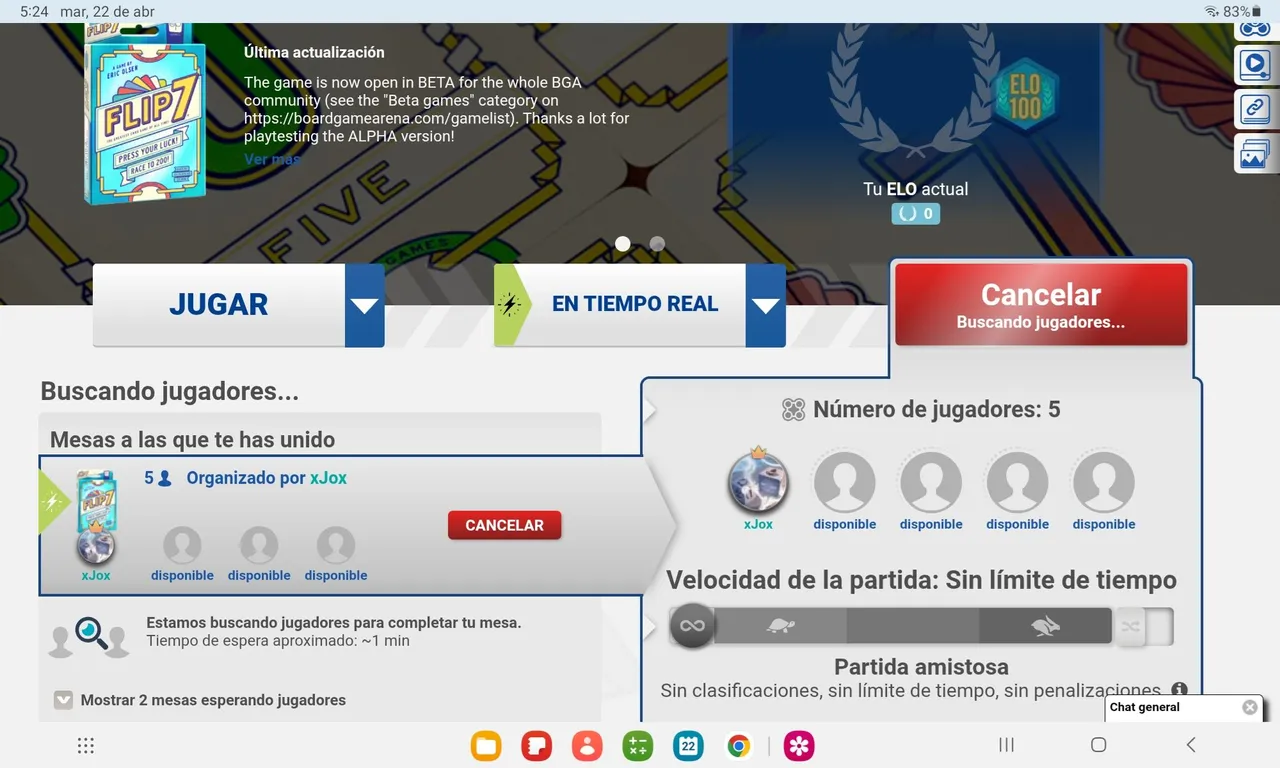Open the EN TIEMPO REAL dropdown arrow
1280x768 pixels.
[x=766, y=305]
